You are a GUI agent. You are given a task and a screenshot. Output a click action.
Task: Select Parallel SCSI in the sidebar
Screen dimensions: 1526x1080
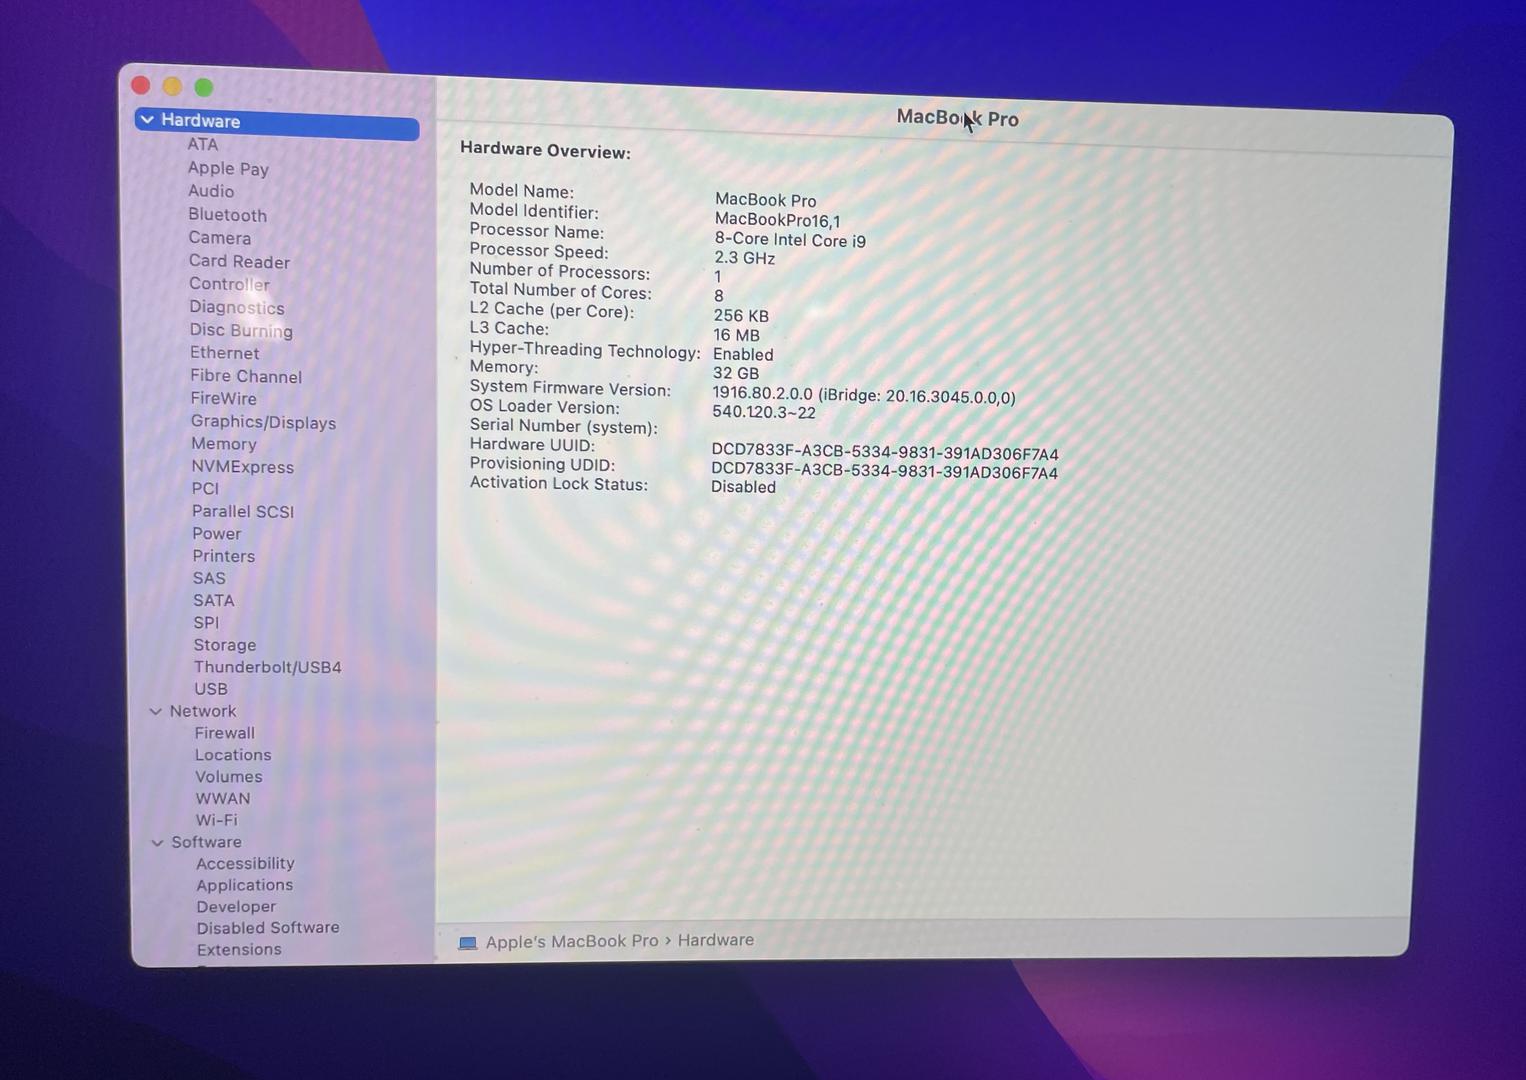click(x=243, y=511)
